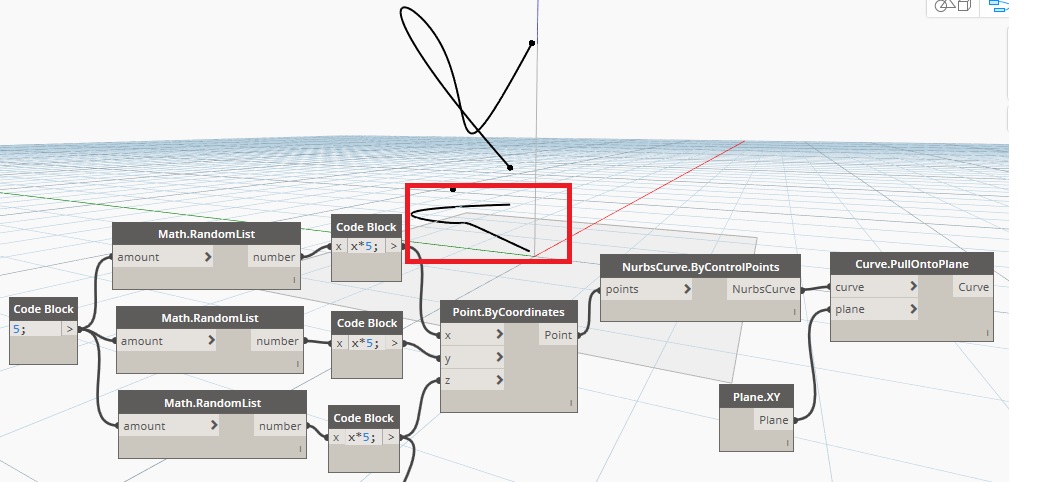
Task: Select the Curve.PullOntoPlane node header
Action: coord(912,263)
